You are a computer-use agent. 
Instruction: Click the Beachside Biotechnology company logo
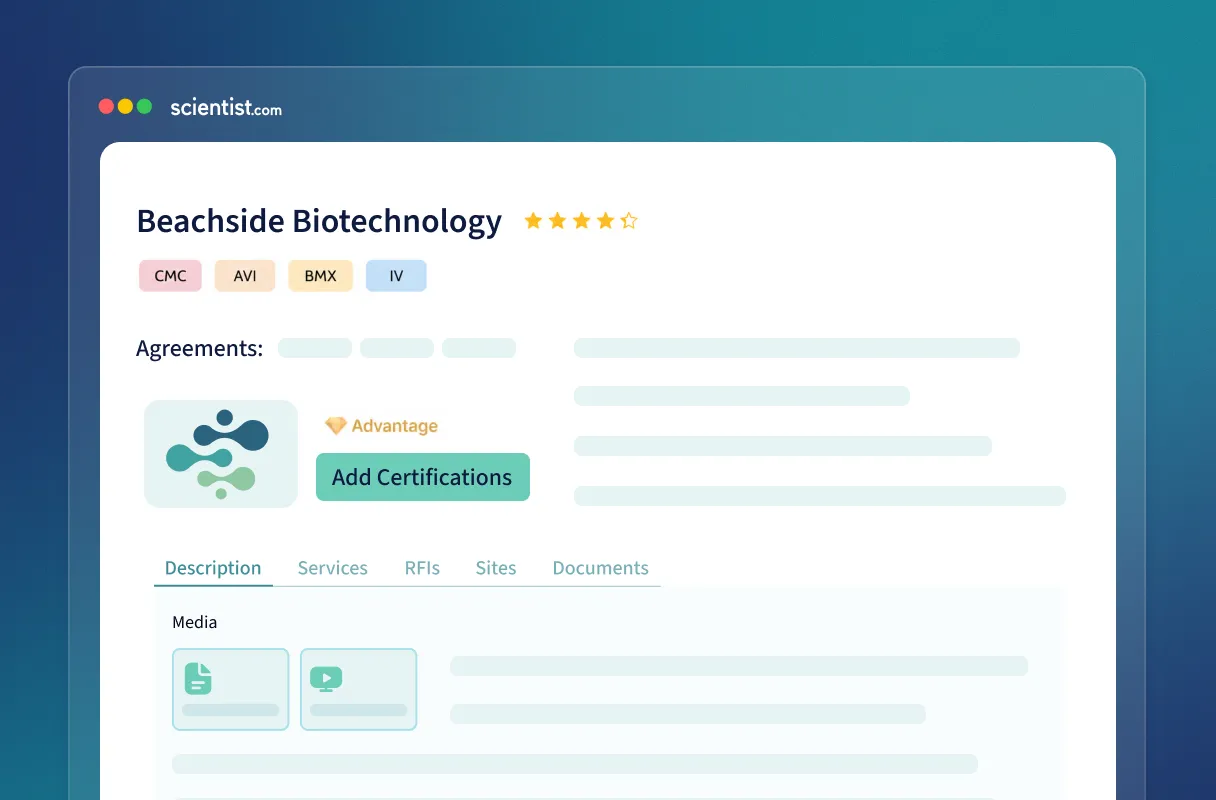point(221,454)
